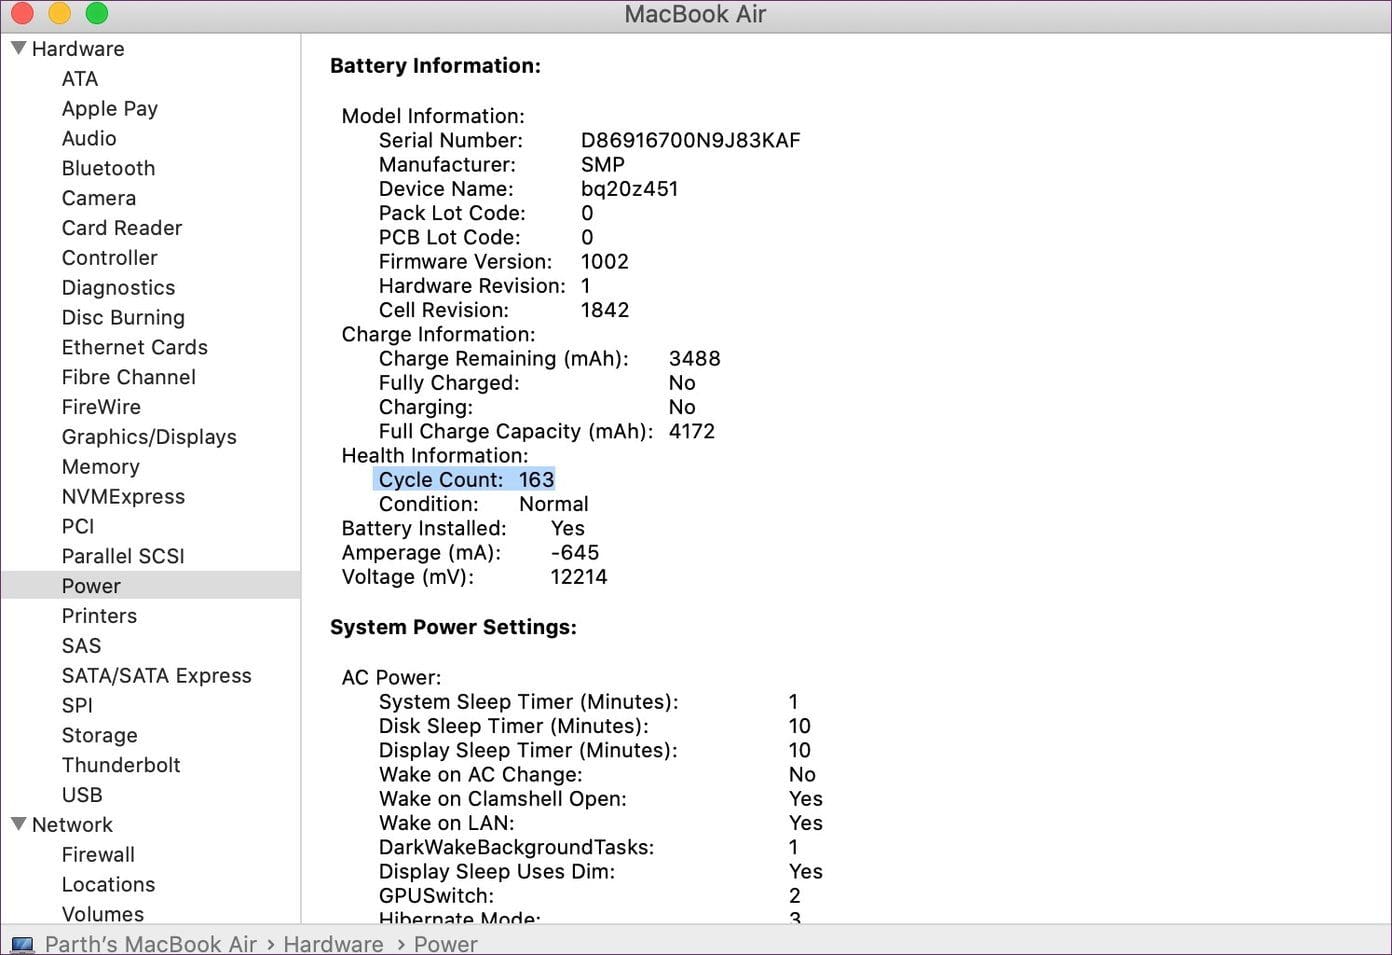Screen dimensions: 1392x955
Task: Click the GPUSwitch row label
Action: (x=437, y=896)
